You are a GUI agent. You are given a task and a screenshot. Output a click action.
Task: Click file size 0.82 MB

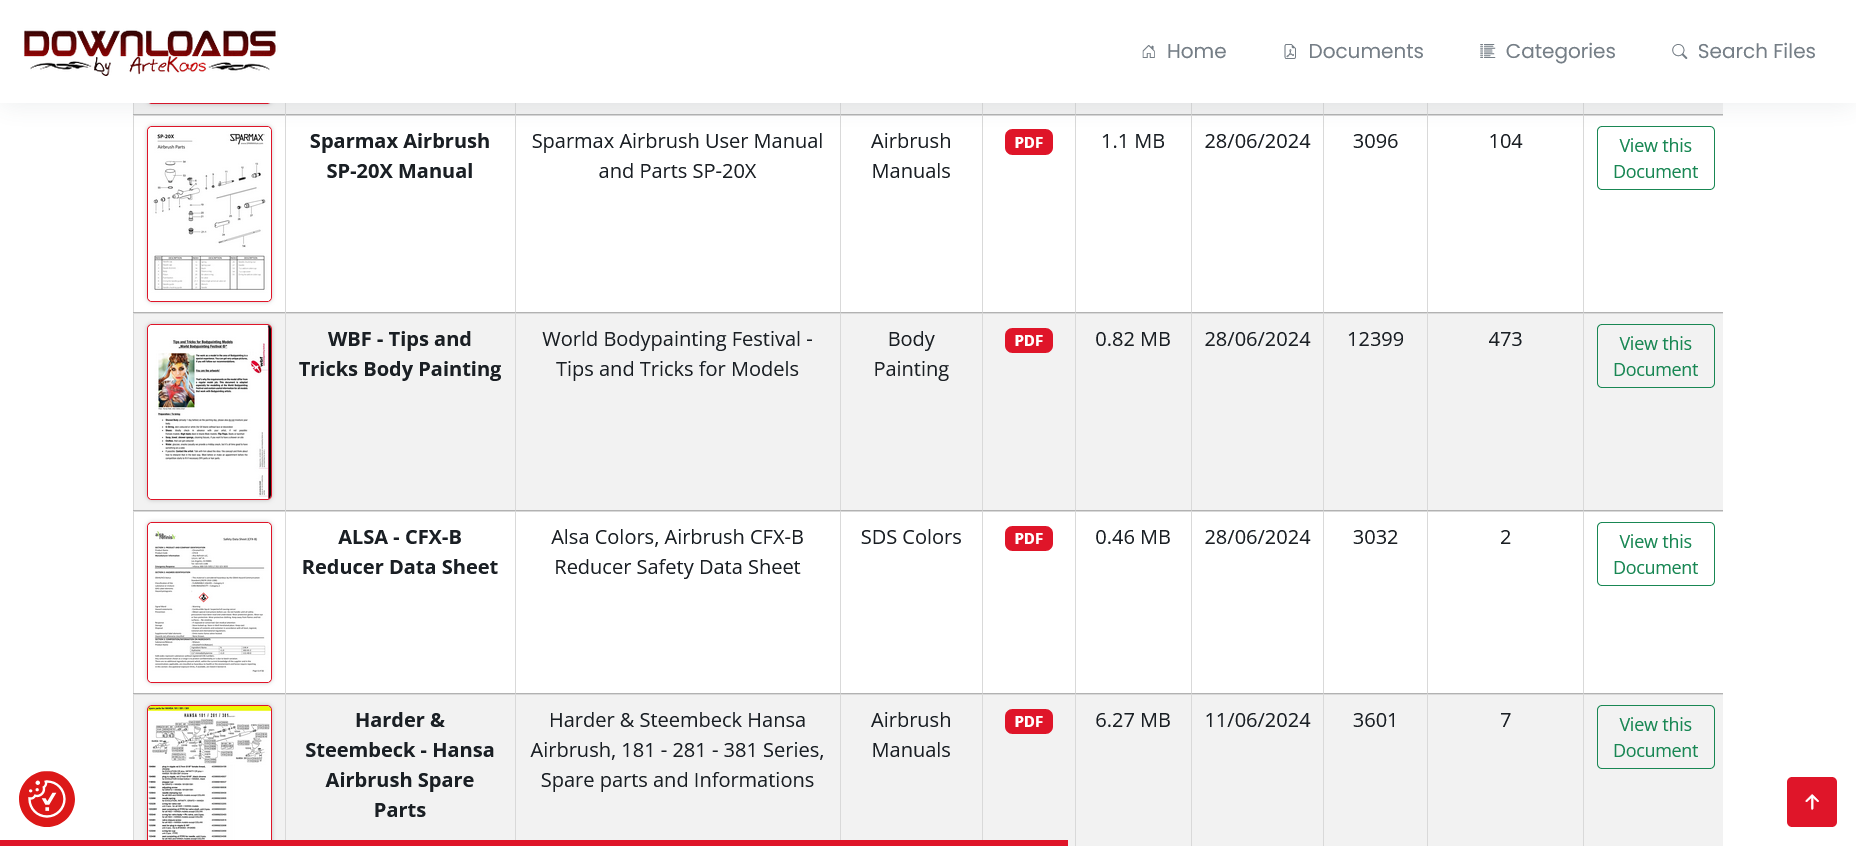click(x=1133, y=339)
